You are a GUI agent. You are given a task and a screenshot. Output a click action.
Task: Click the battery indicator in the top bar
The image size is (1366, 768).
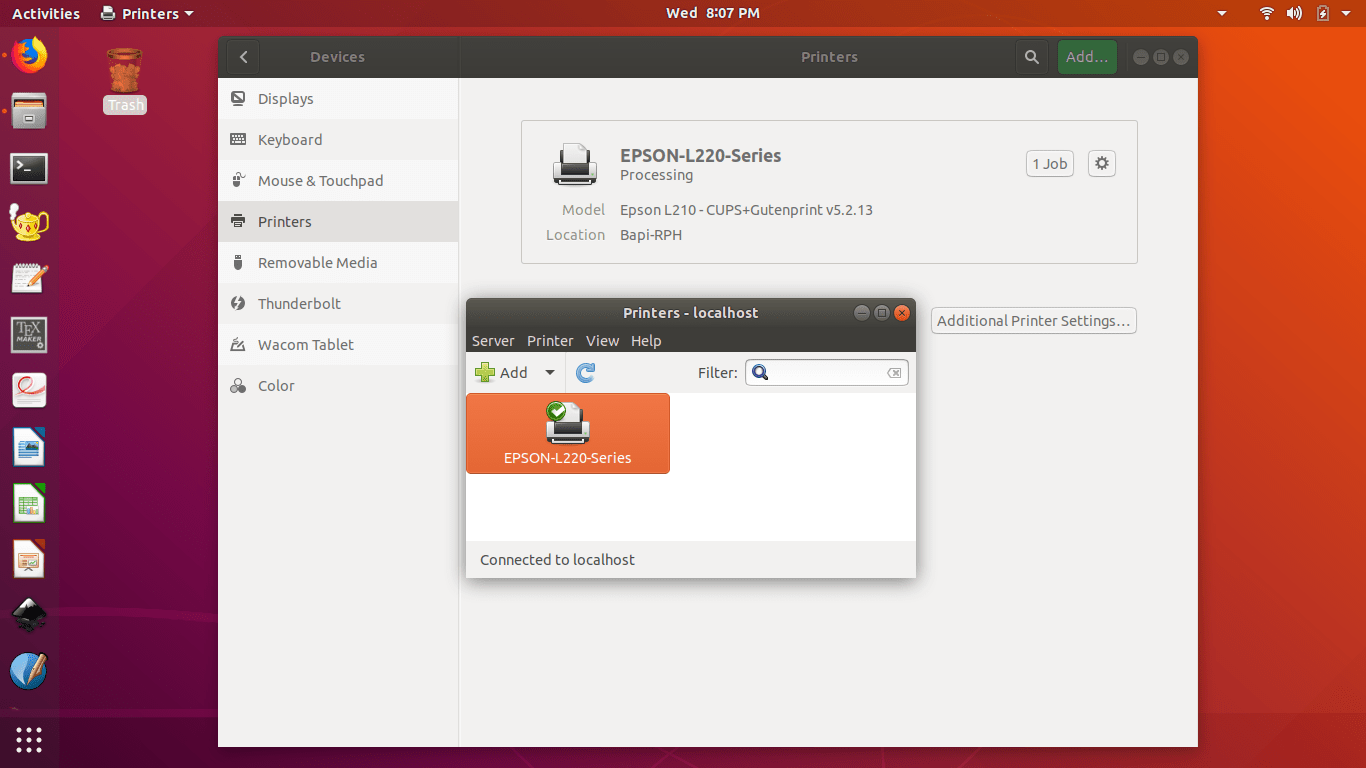[1323, 13]
